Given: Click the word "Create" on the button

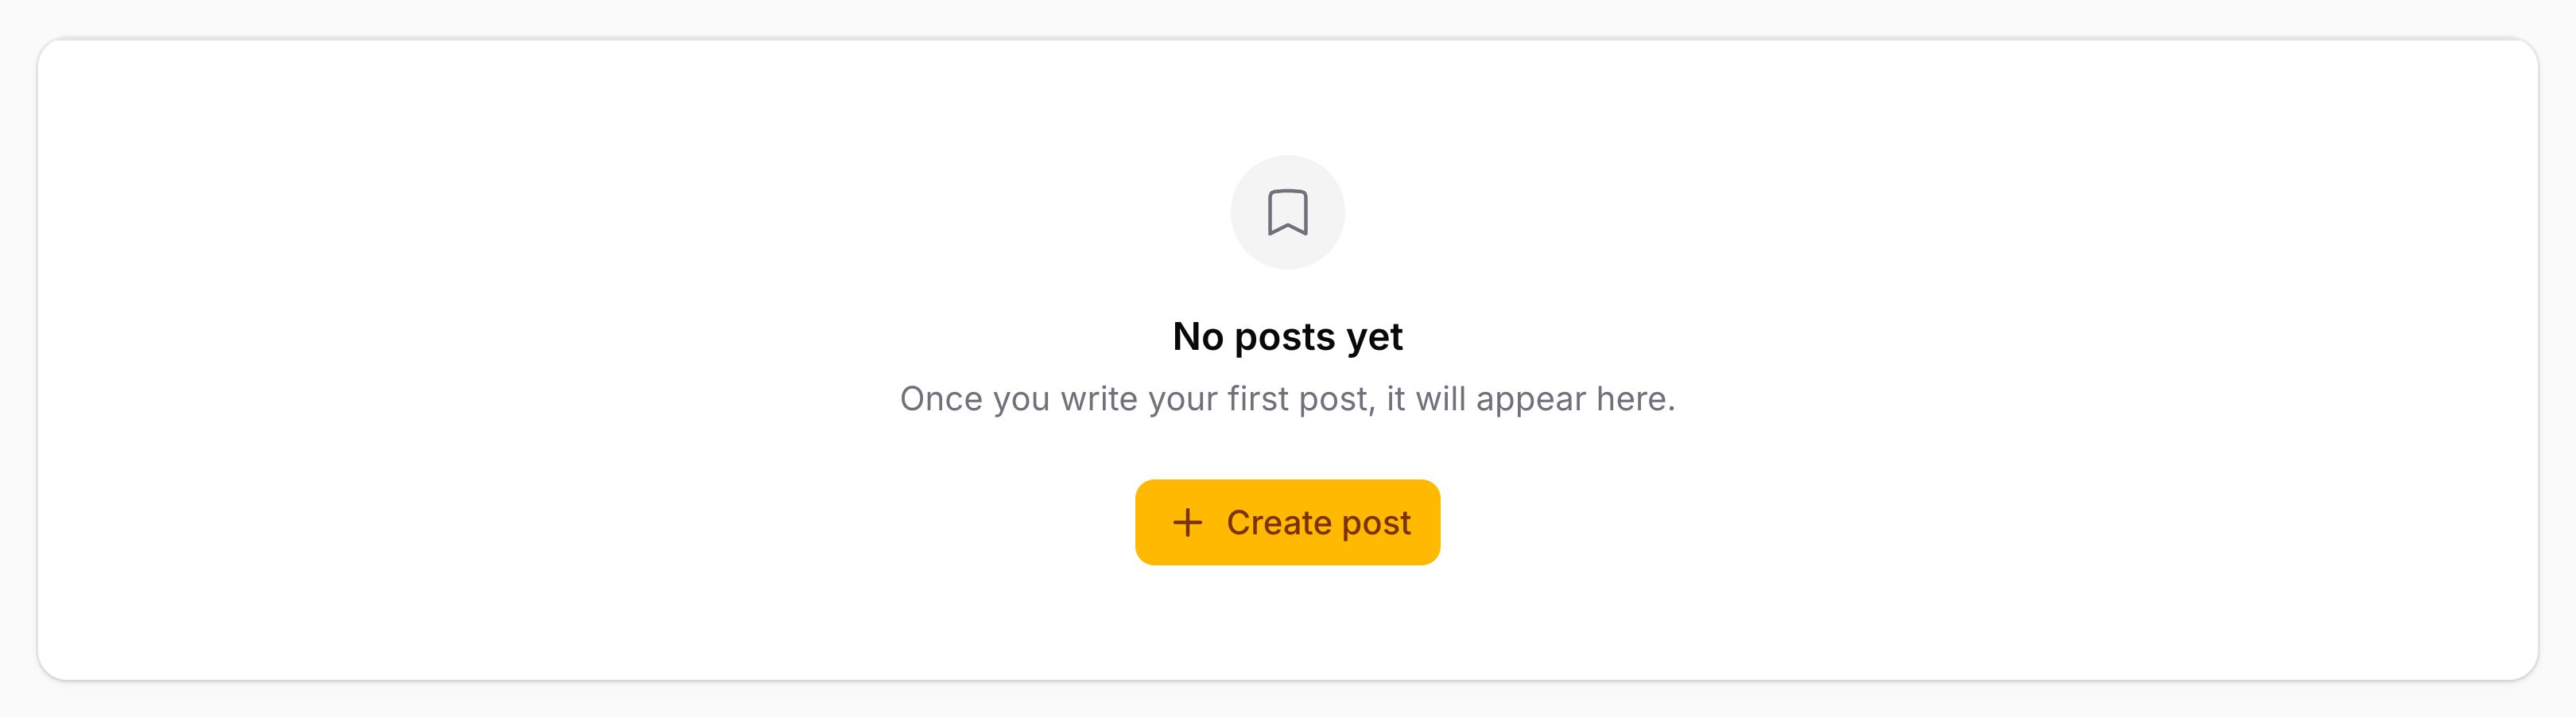Looking at the screenshot, I should click(x=1278, y=523).
